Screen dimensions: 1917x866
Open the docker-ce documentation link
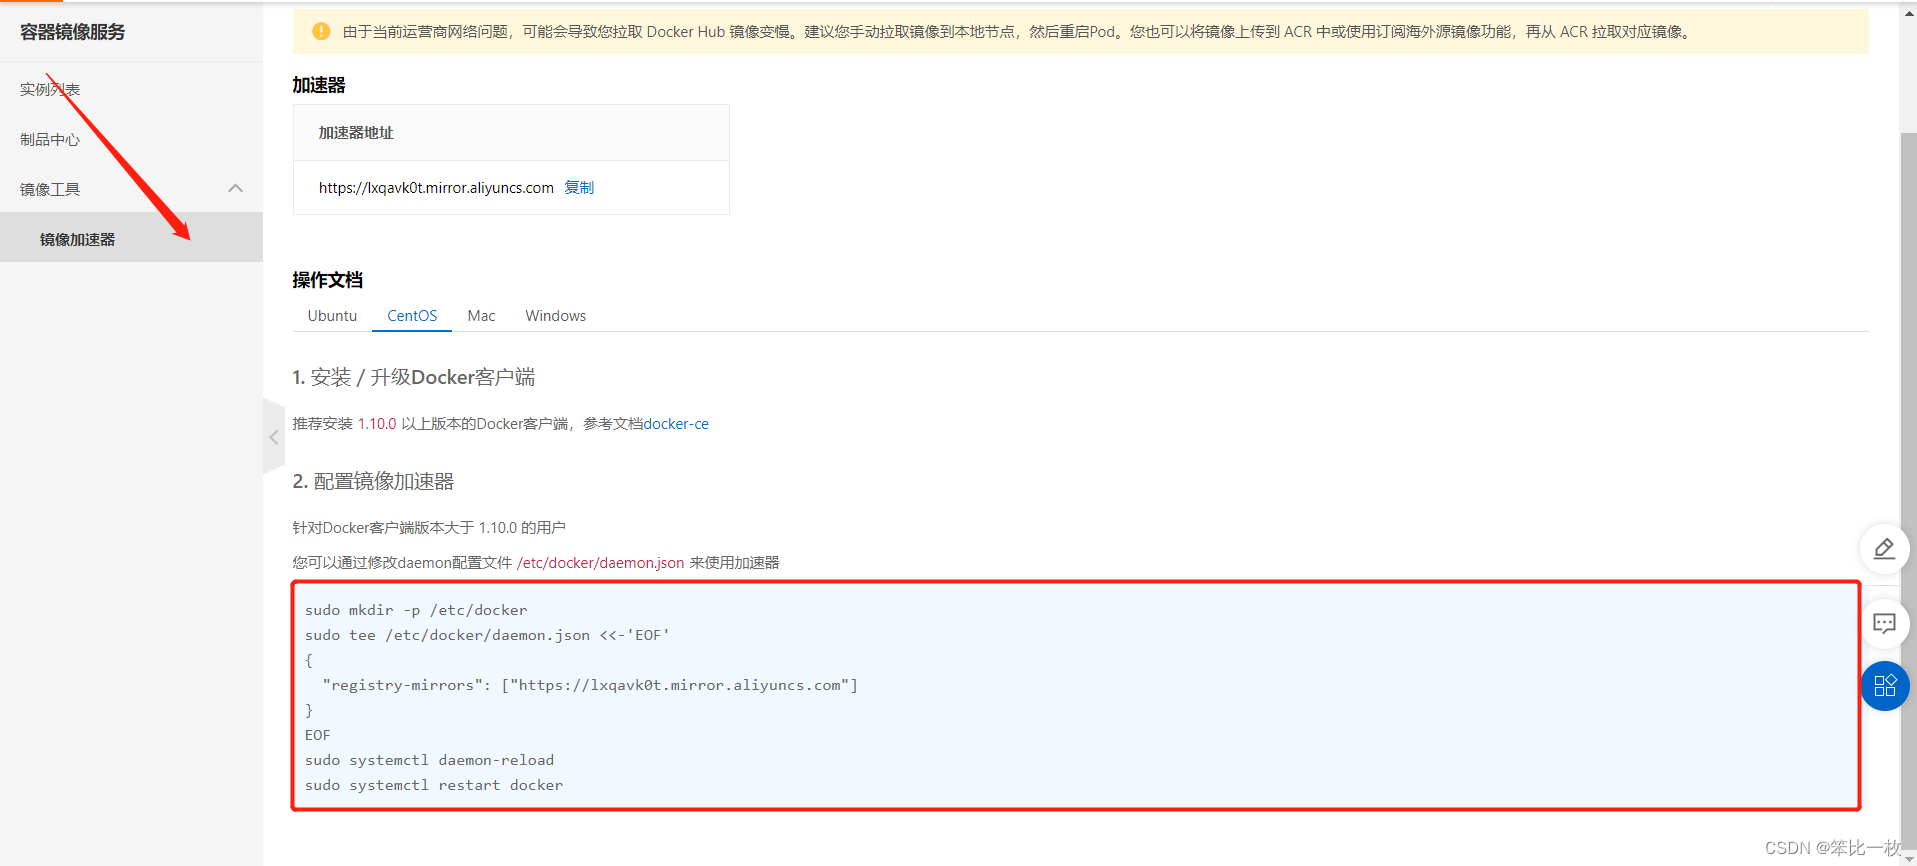(676, 424)
